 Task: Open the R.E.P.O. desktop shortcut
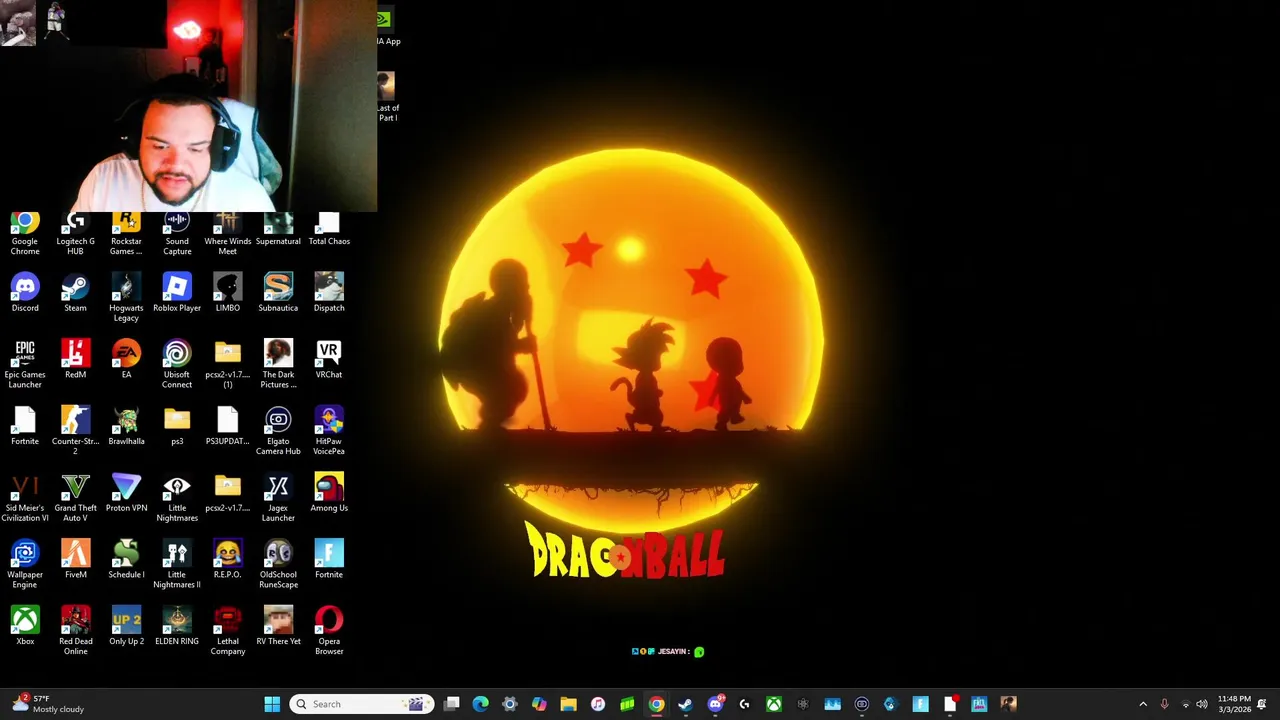[228, 560]
